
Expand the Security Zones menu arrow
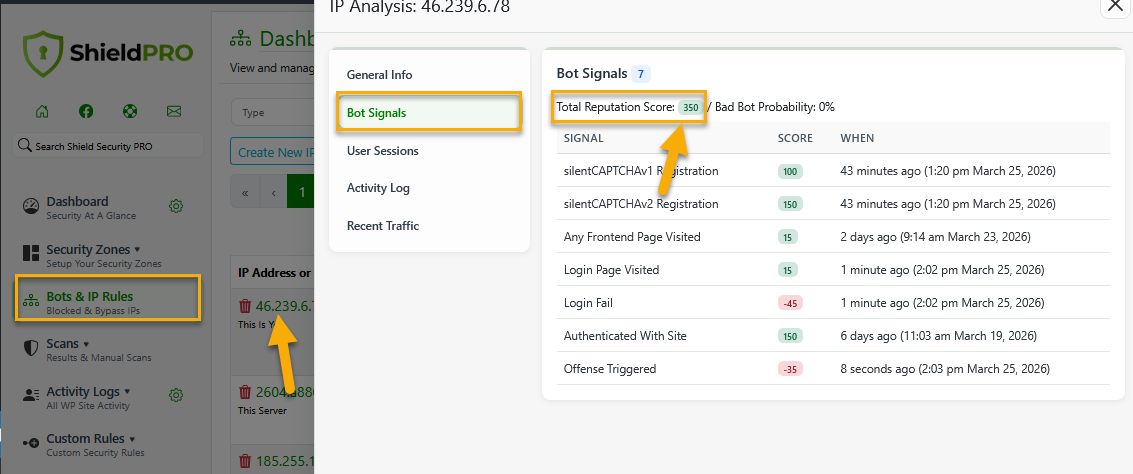(137, 249)
